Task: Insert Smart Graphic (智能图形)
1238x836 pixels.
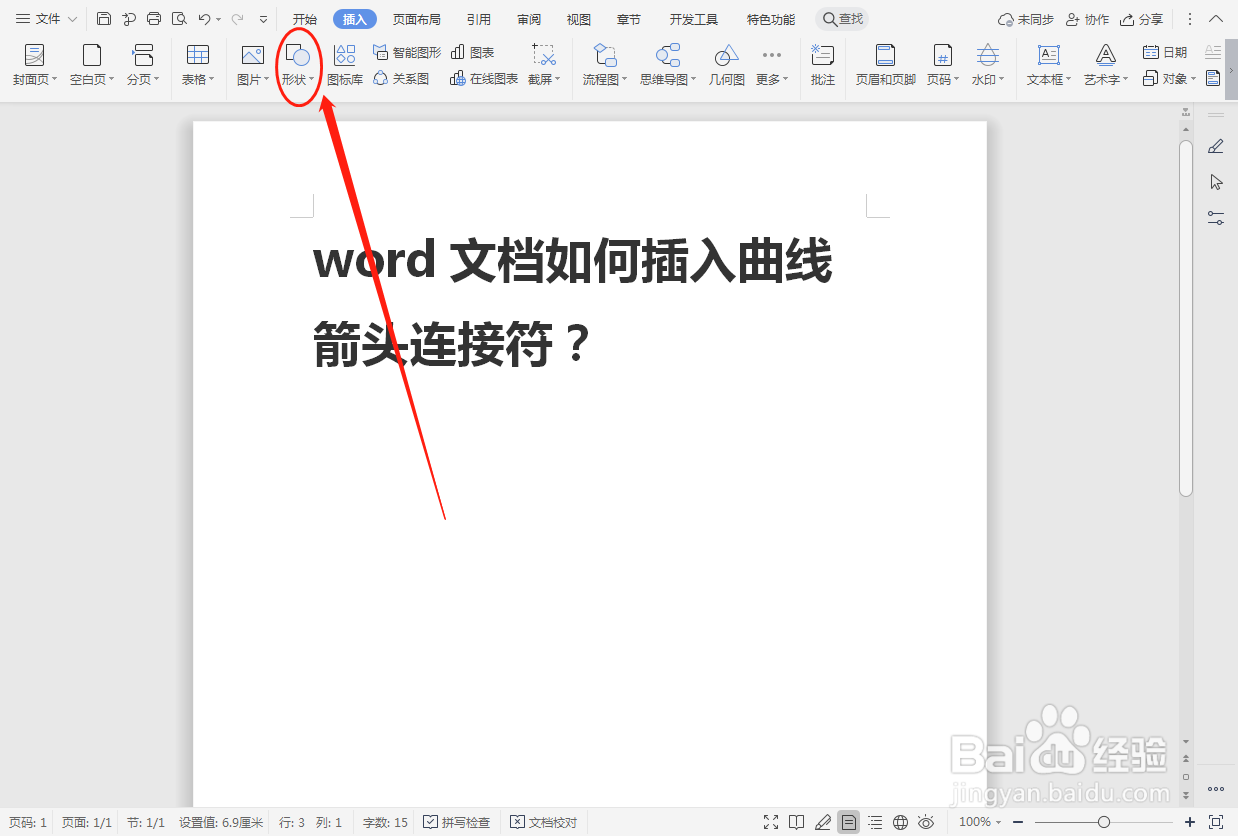Action: [406, 53]
